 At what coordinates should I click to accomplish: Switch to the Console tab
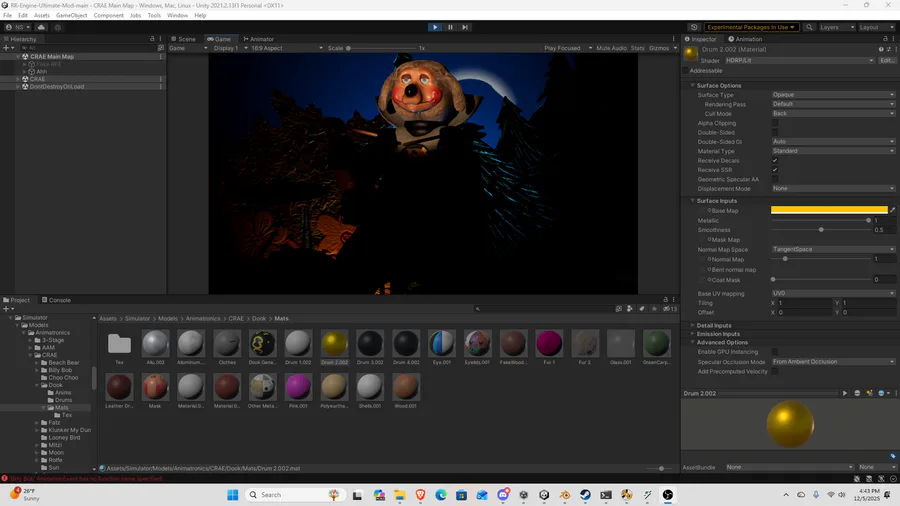click(x=56, y=300)
